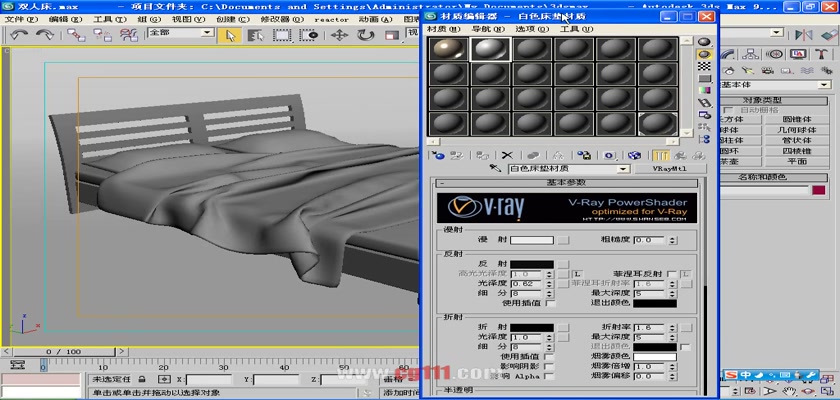Image resolution: width=840 pixels, height=400 pixels.
Task: Enable the 菲涅耳反射 checkbox
Action: point(672,274)
